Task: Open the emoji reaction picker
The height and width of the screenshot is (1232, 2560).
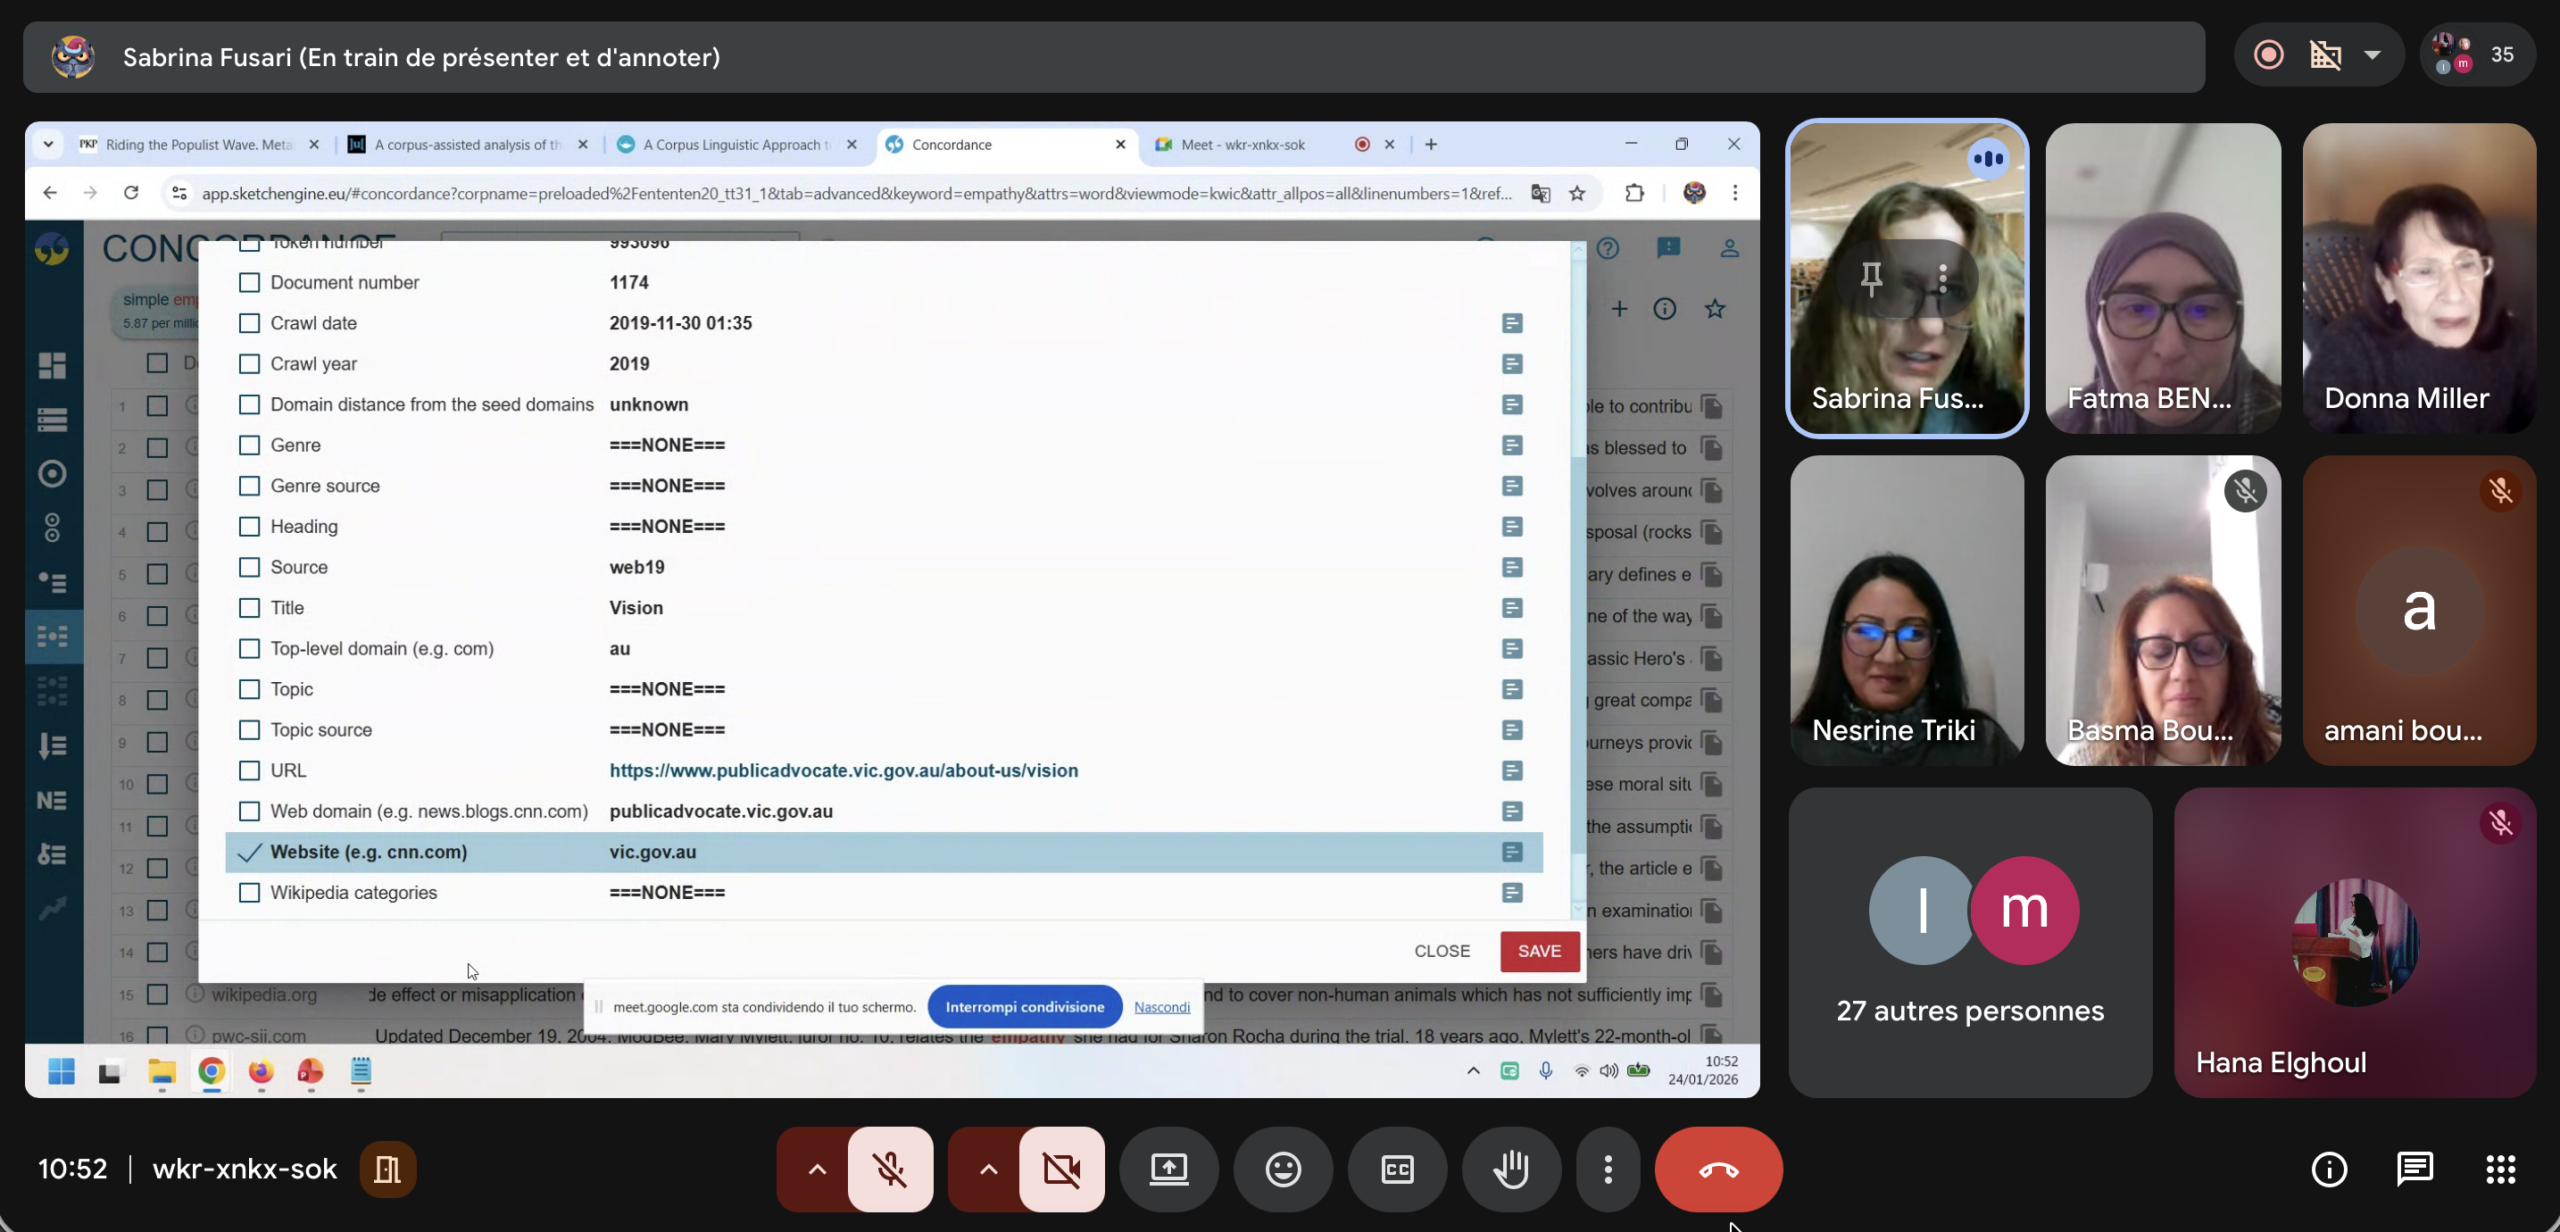Action: (x=1283, y=1169)
